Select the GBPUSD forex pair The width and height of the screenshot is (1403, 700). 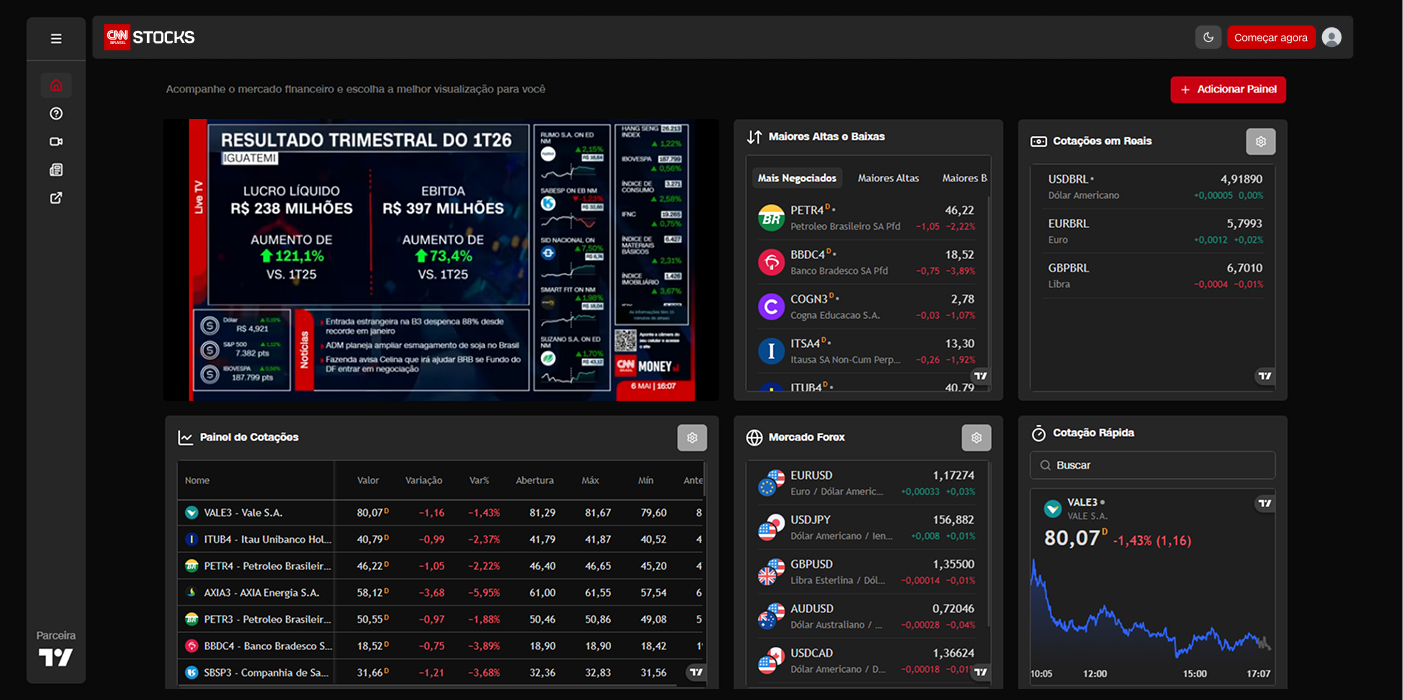866,571
